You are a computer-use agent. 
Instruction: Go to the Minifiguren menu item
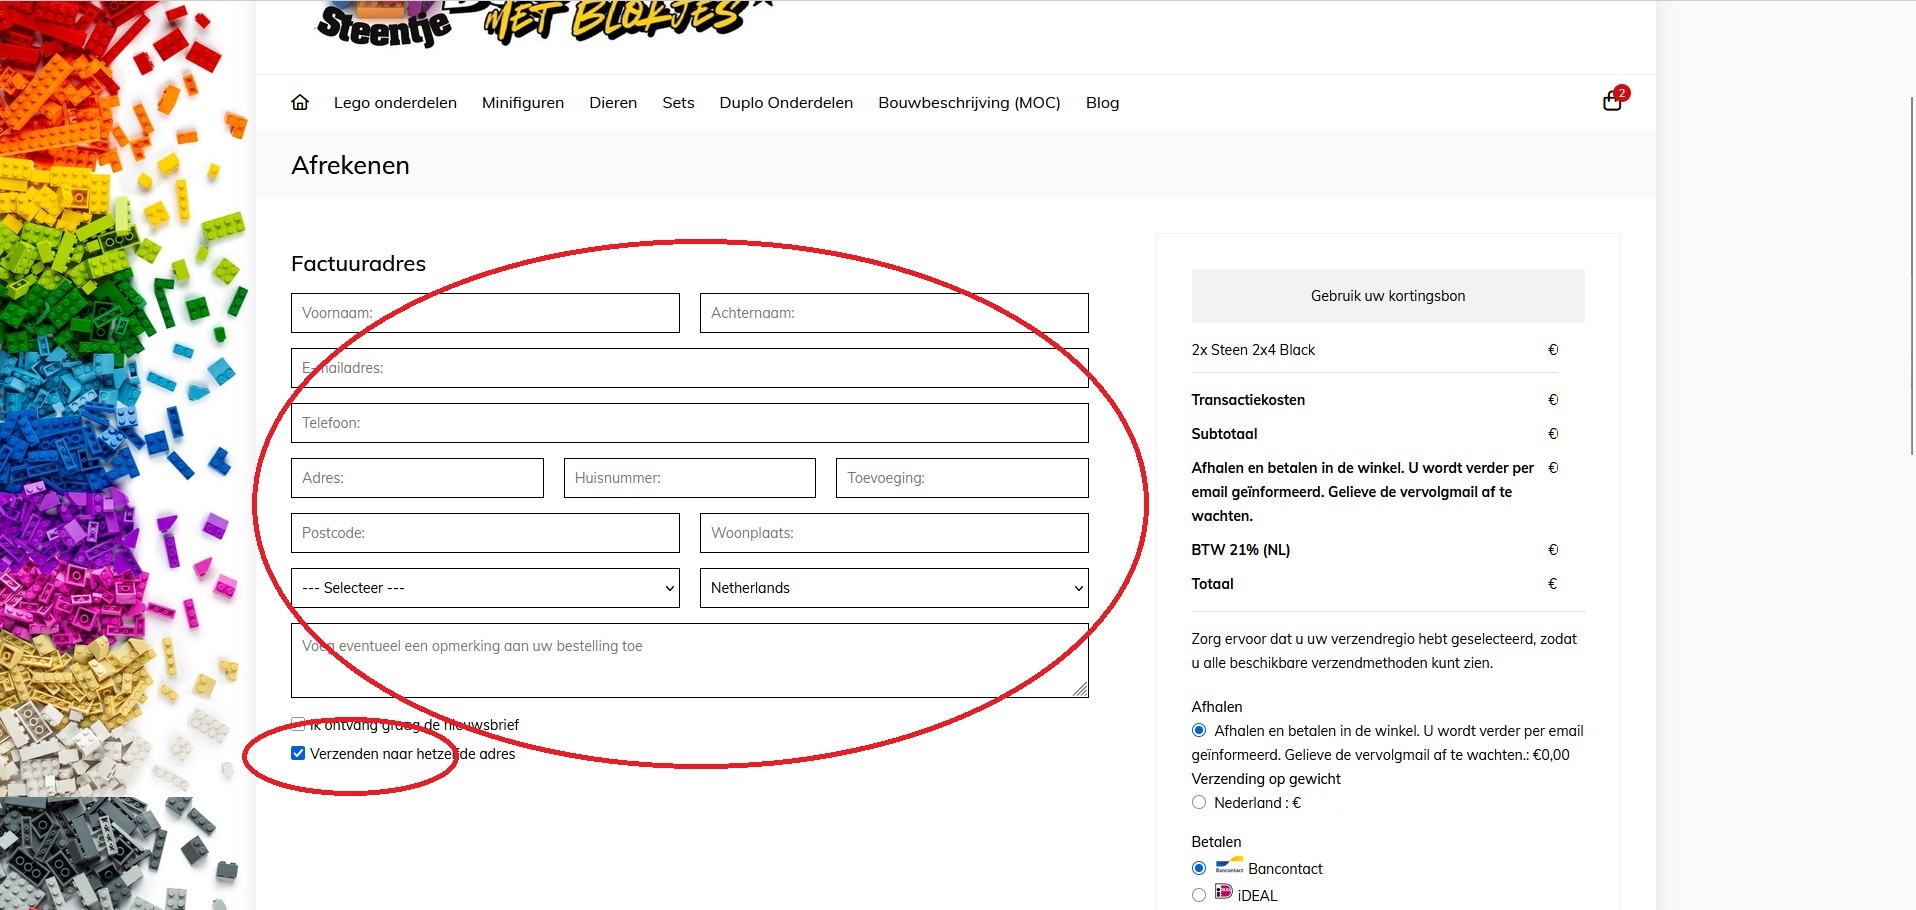(522, 102)
